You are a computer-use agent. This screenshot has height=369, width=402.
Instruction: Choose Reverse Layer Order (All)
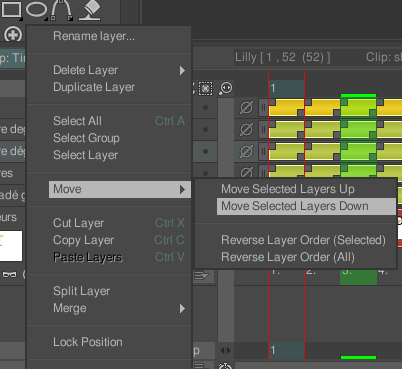(288, 257)
